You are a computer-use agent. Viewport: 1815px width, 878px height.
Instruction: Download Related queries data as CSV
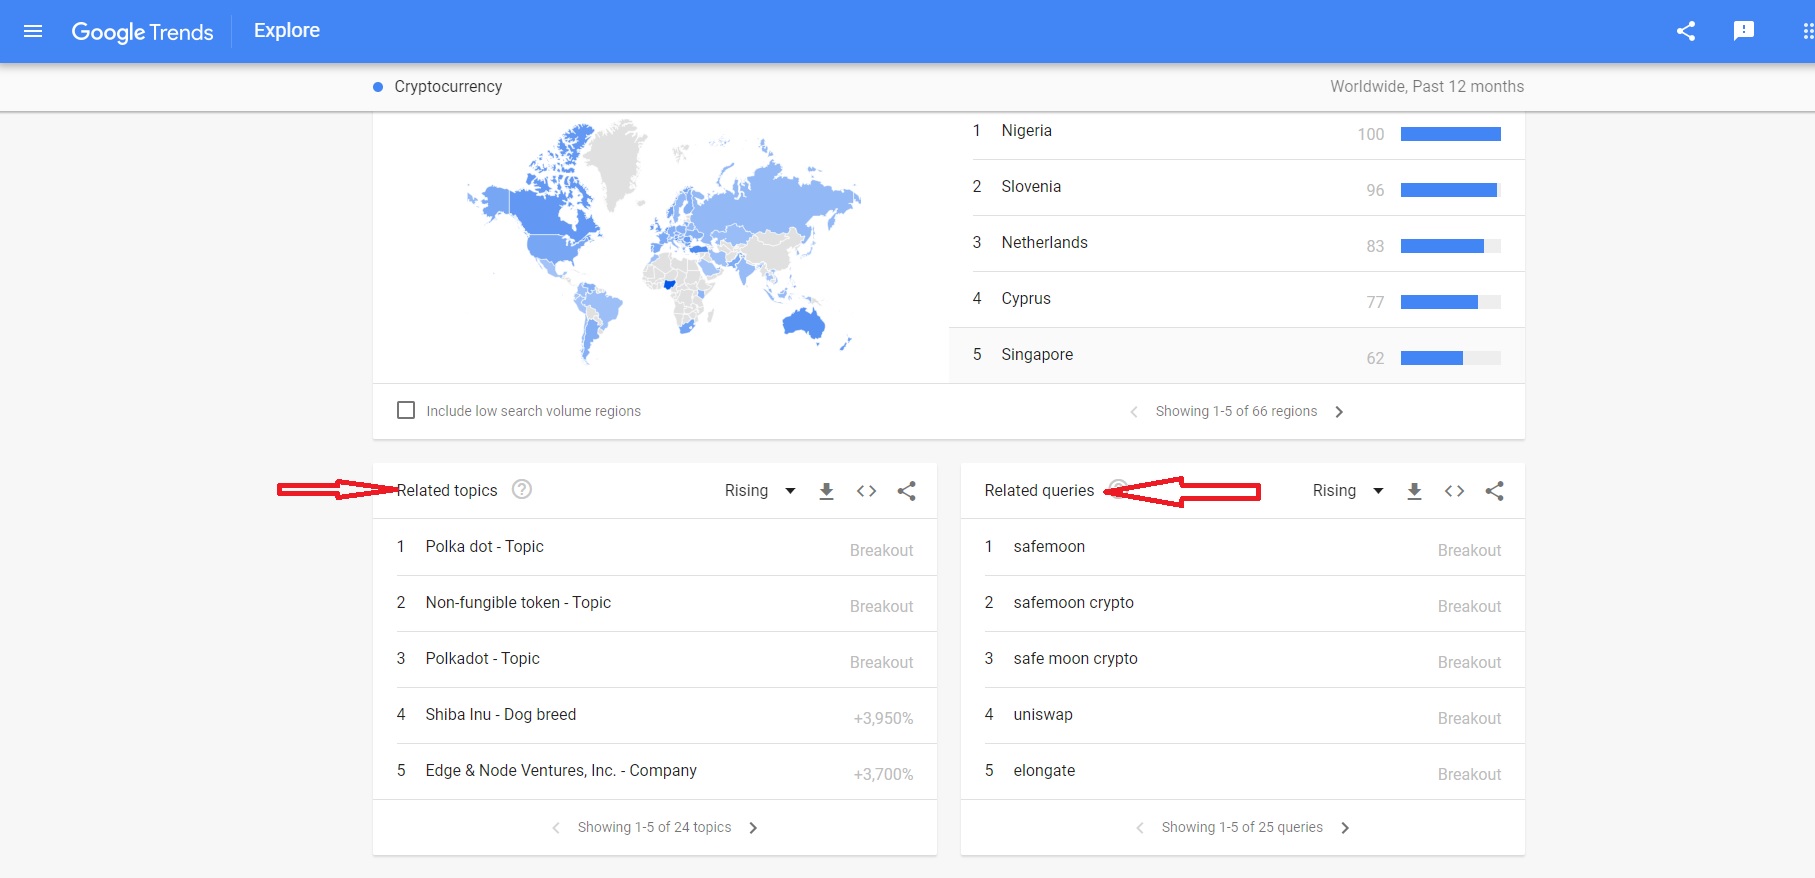(1414, 491)
